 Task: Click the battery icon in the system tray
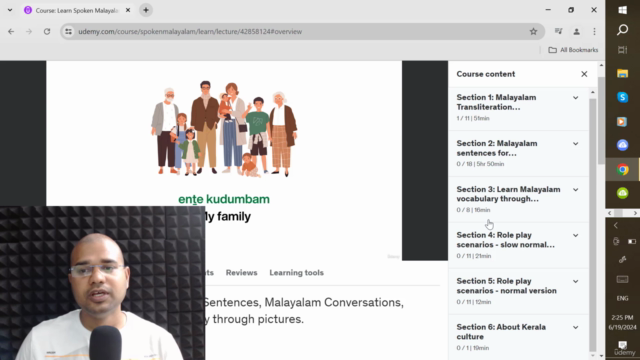[x=631, y=241]
